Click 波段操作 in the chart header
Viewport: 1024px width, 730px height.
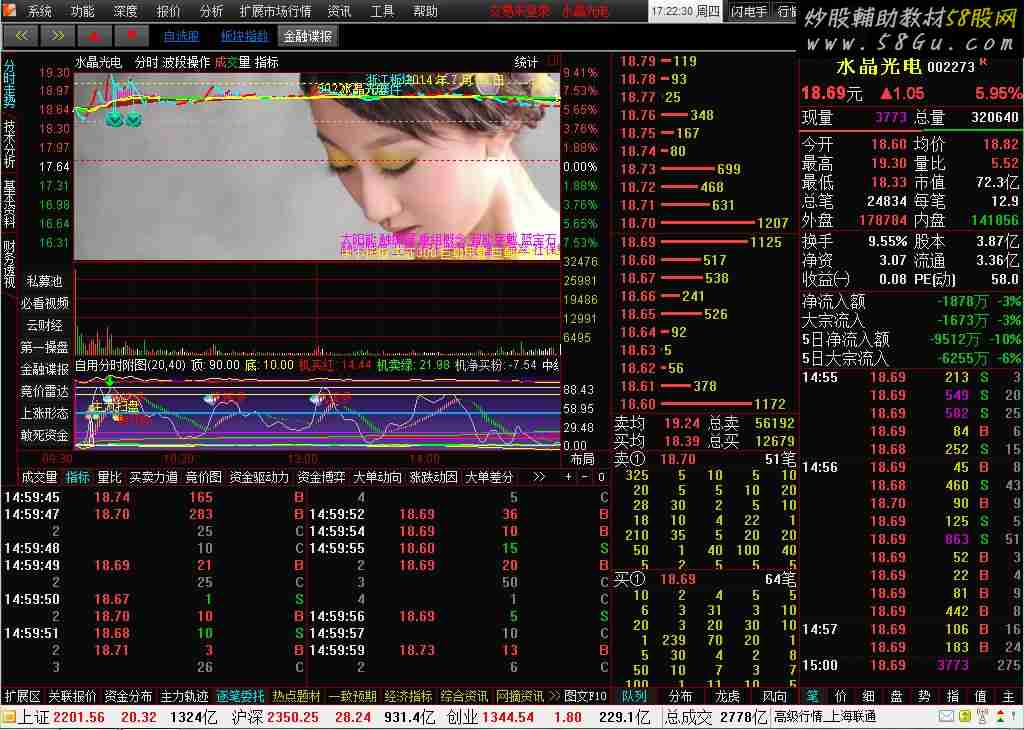click(x=186, y=63)
